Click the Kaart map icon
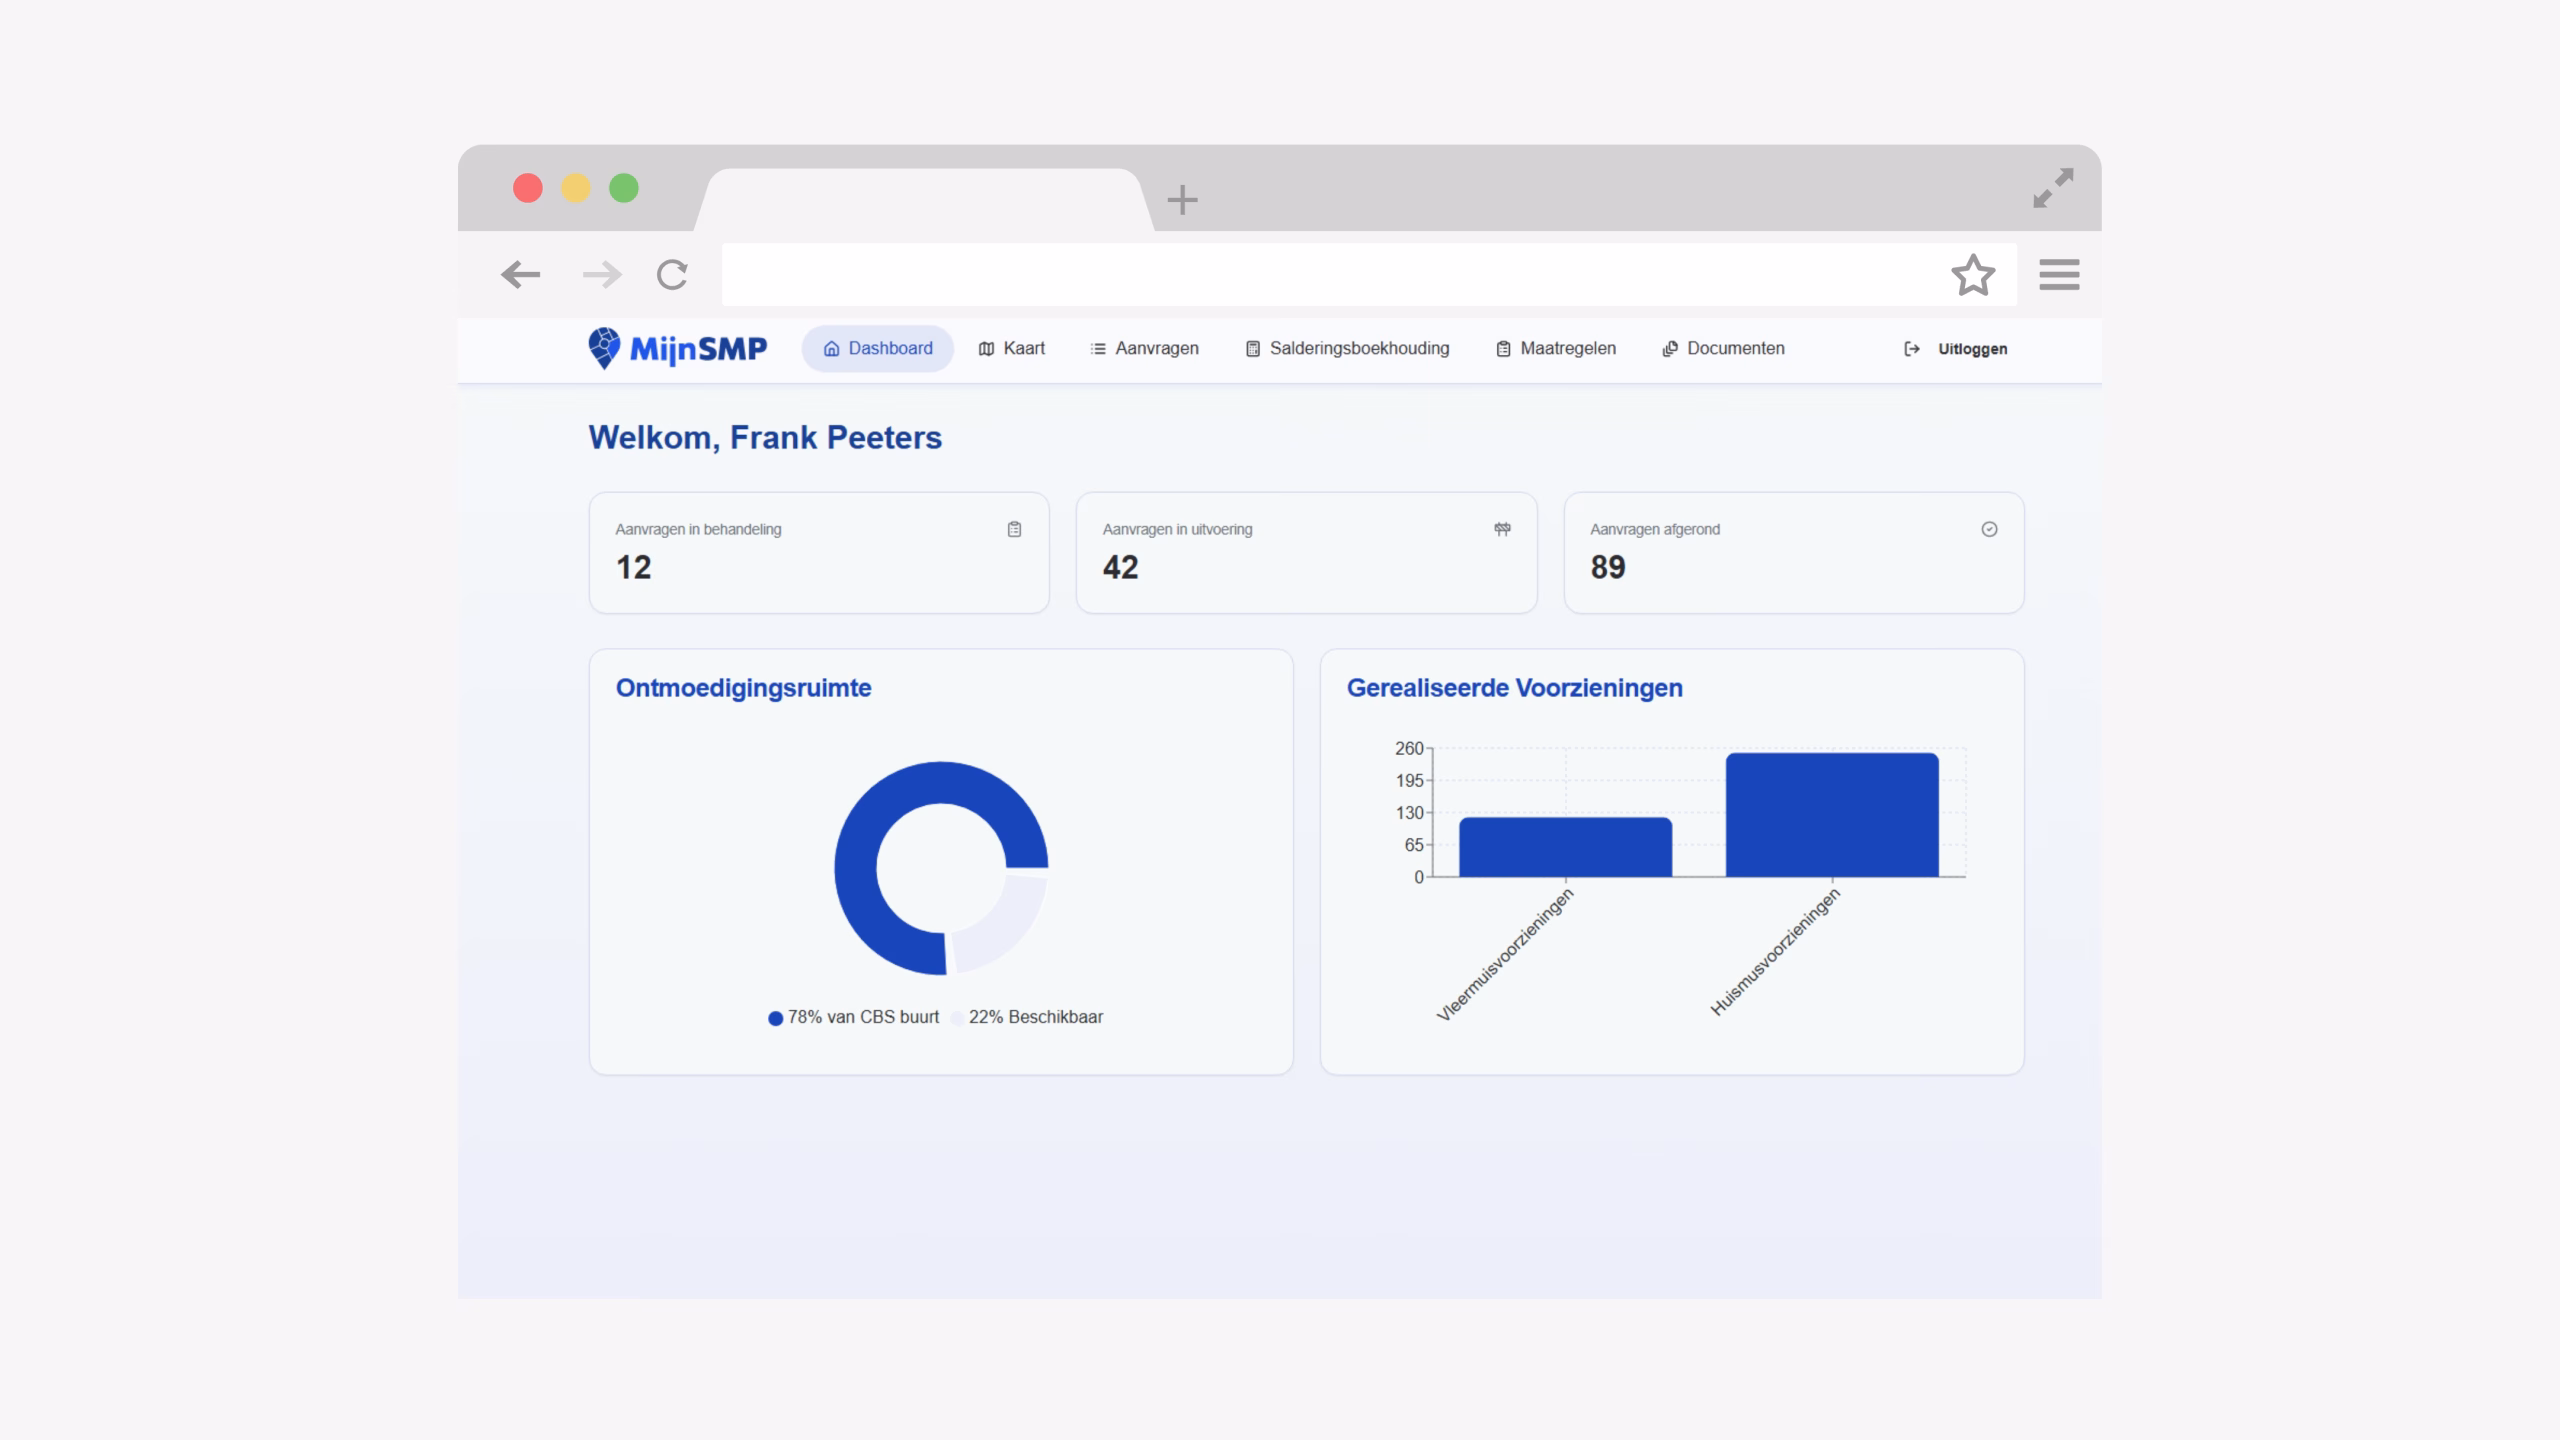 click(x=986, y=348)
